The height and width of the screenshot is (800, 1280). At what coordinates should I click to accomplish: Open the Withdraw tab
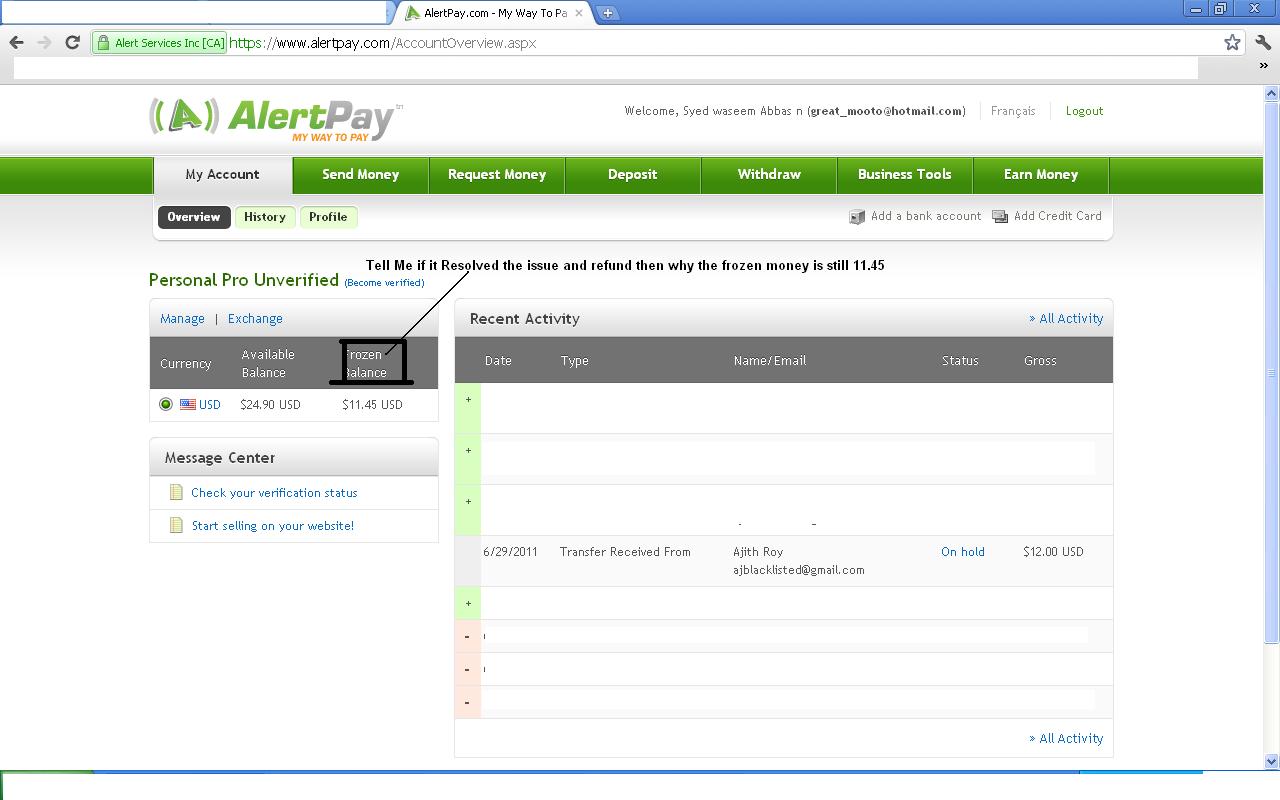tap(769, 174)
